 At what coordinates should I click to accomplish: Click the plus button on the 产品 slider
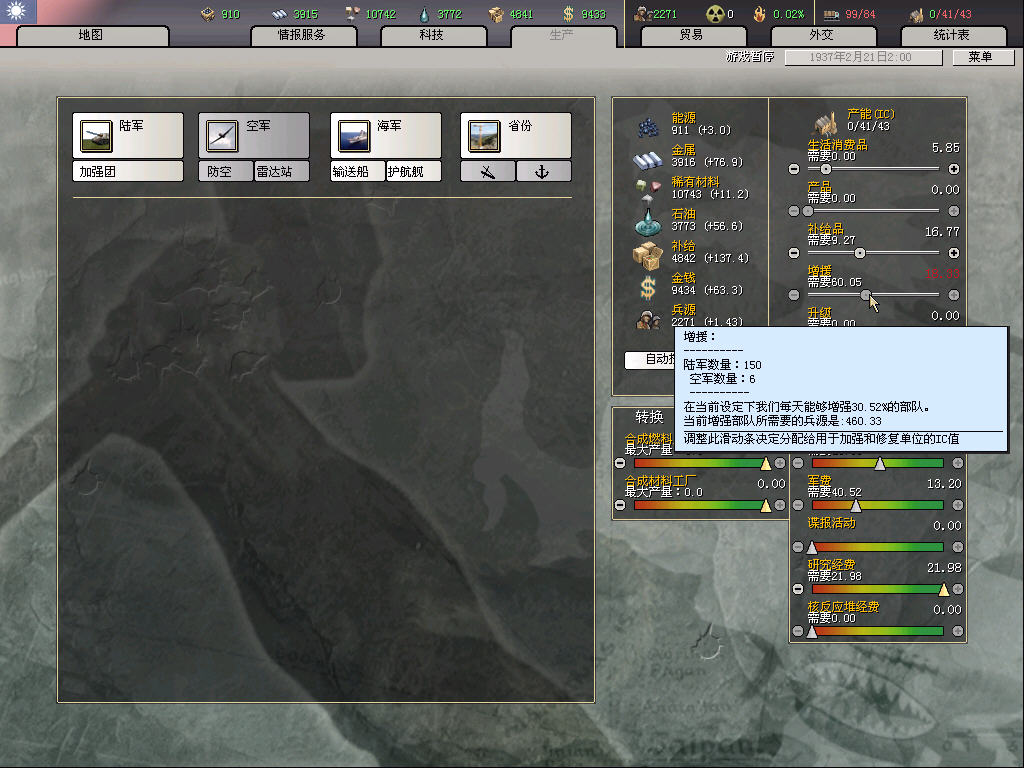(953, 211)
